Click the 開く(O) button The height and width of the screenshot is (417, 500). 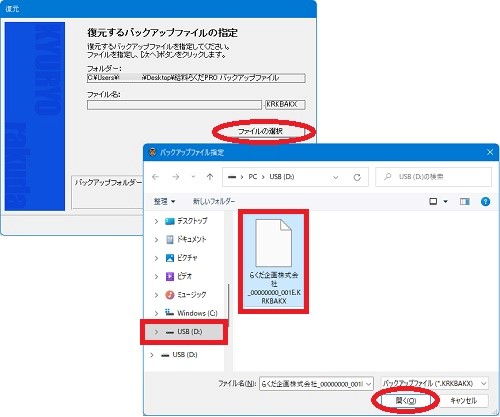pos(406,401)
